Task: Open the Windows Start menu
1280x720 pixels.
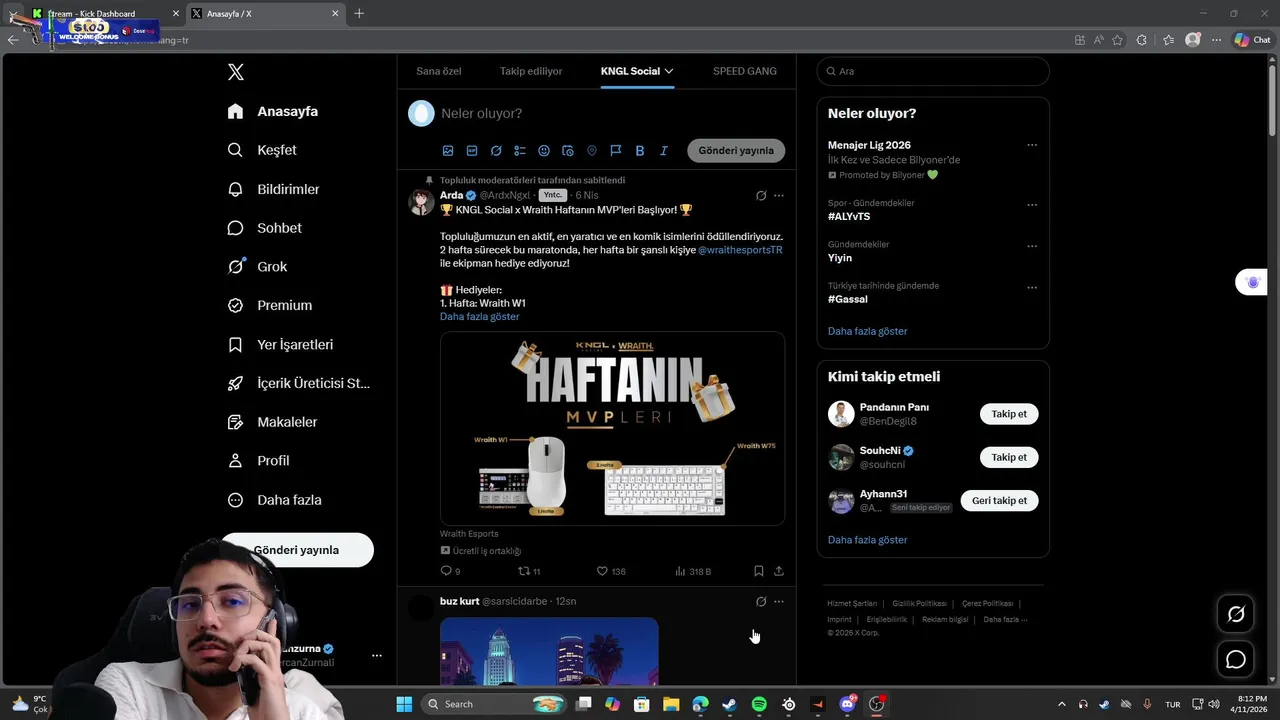Action: [x=404, y=704]
